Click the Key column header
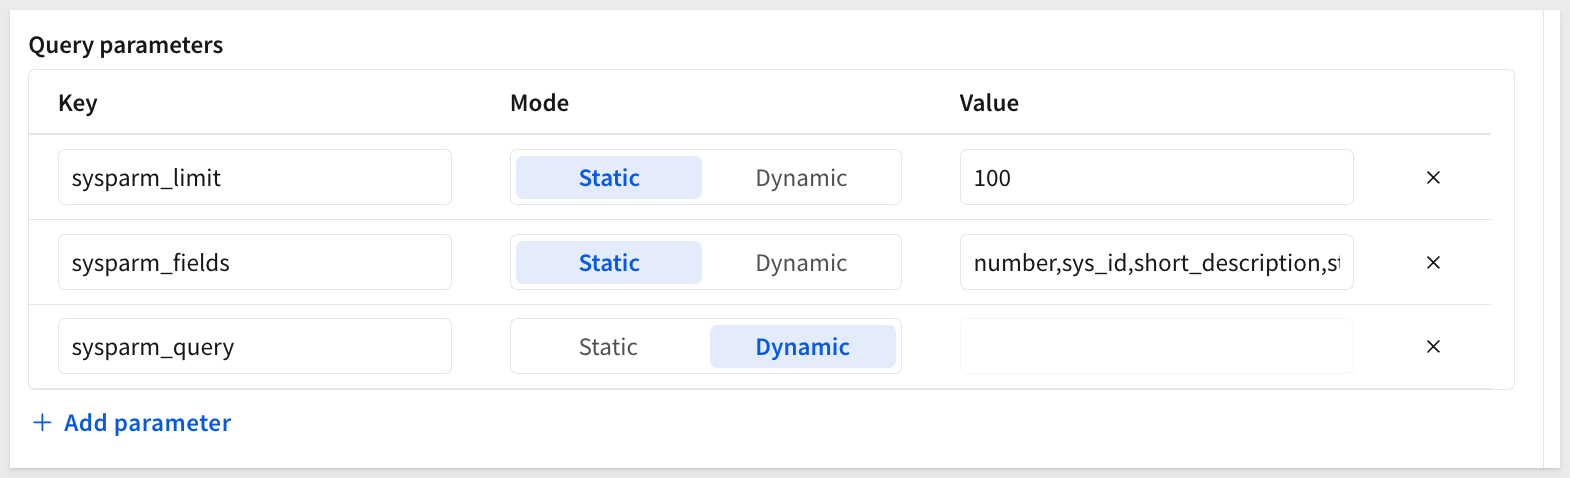This screenshot has height=478, width=1570. 78,103
